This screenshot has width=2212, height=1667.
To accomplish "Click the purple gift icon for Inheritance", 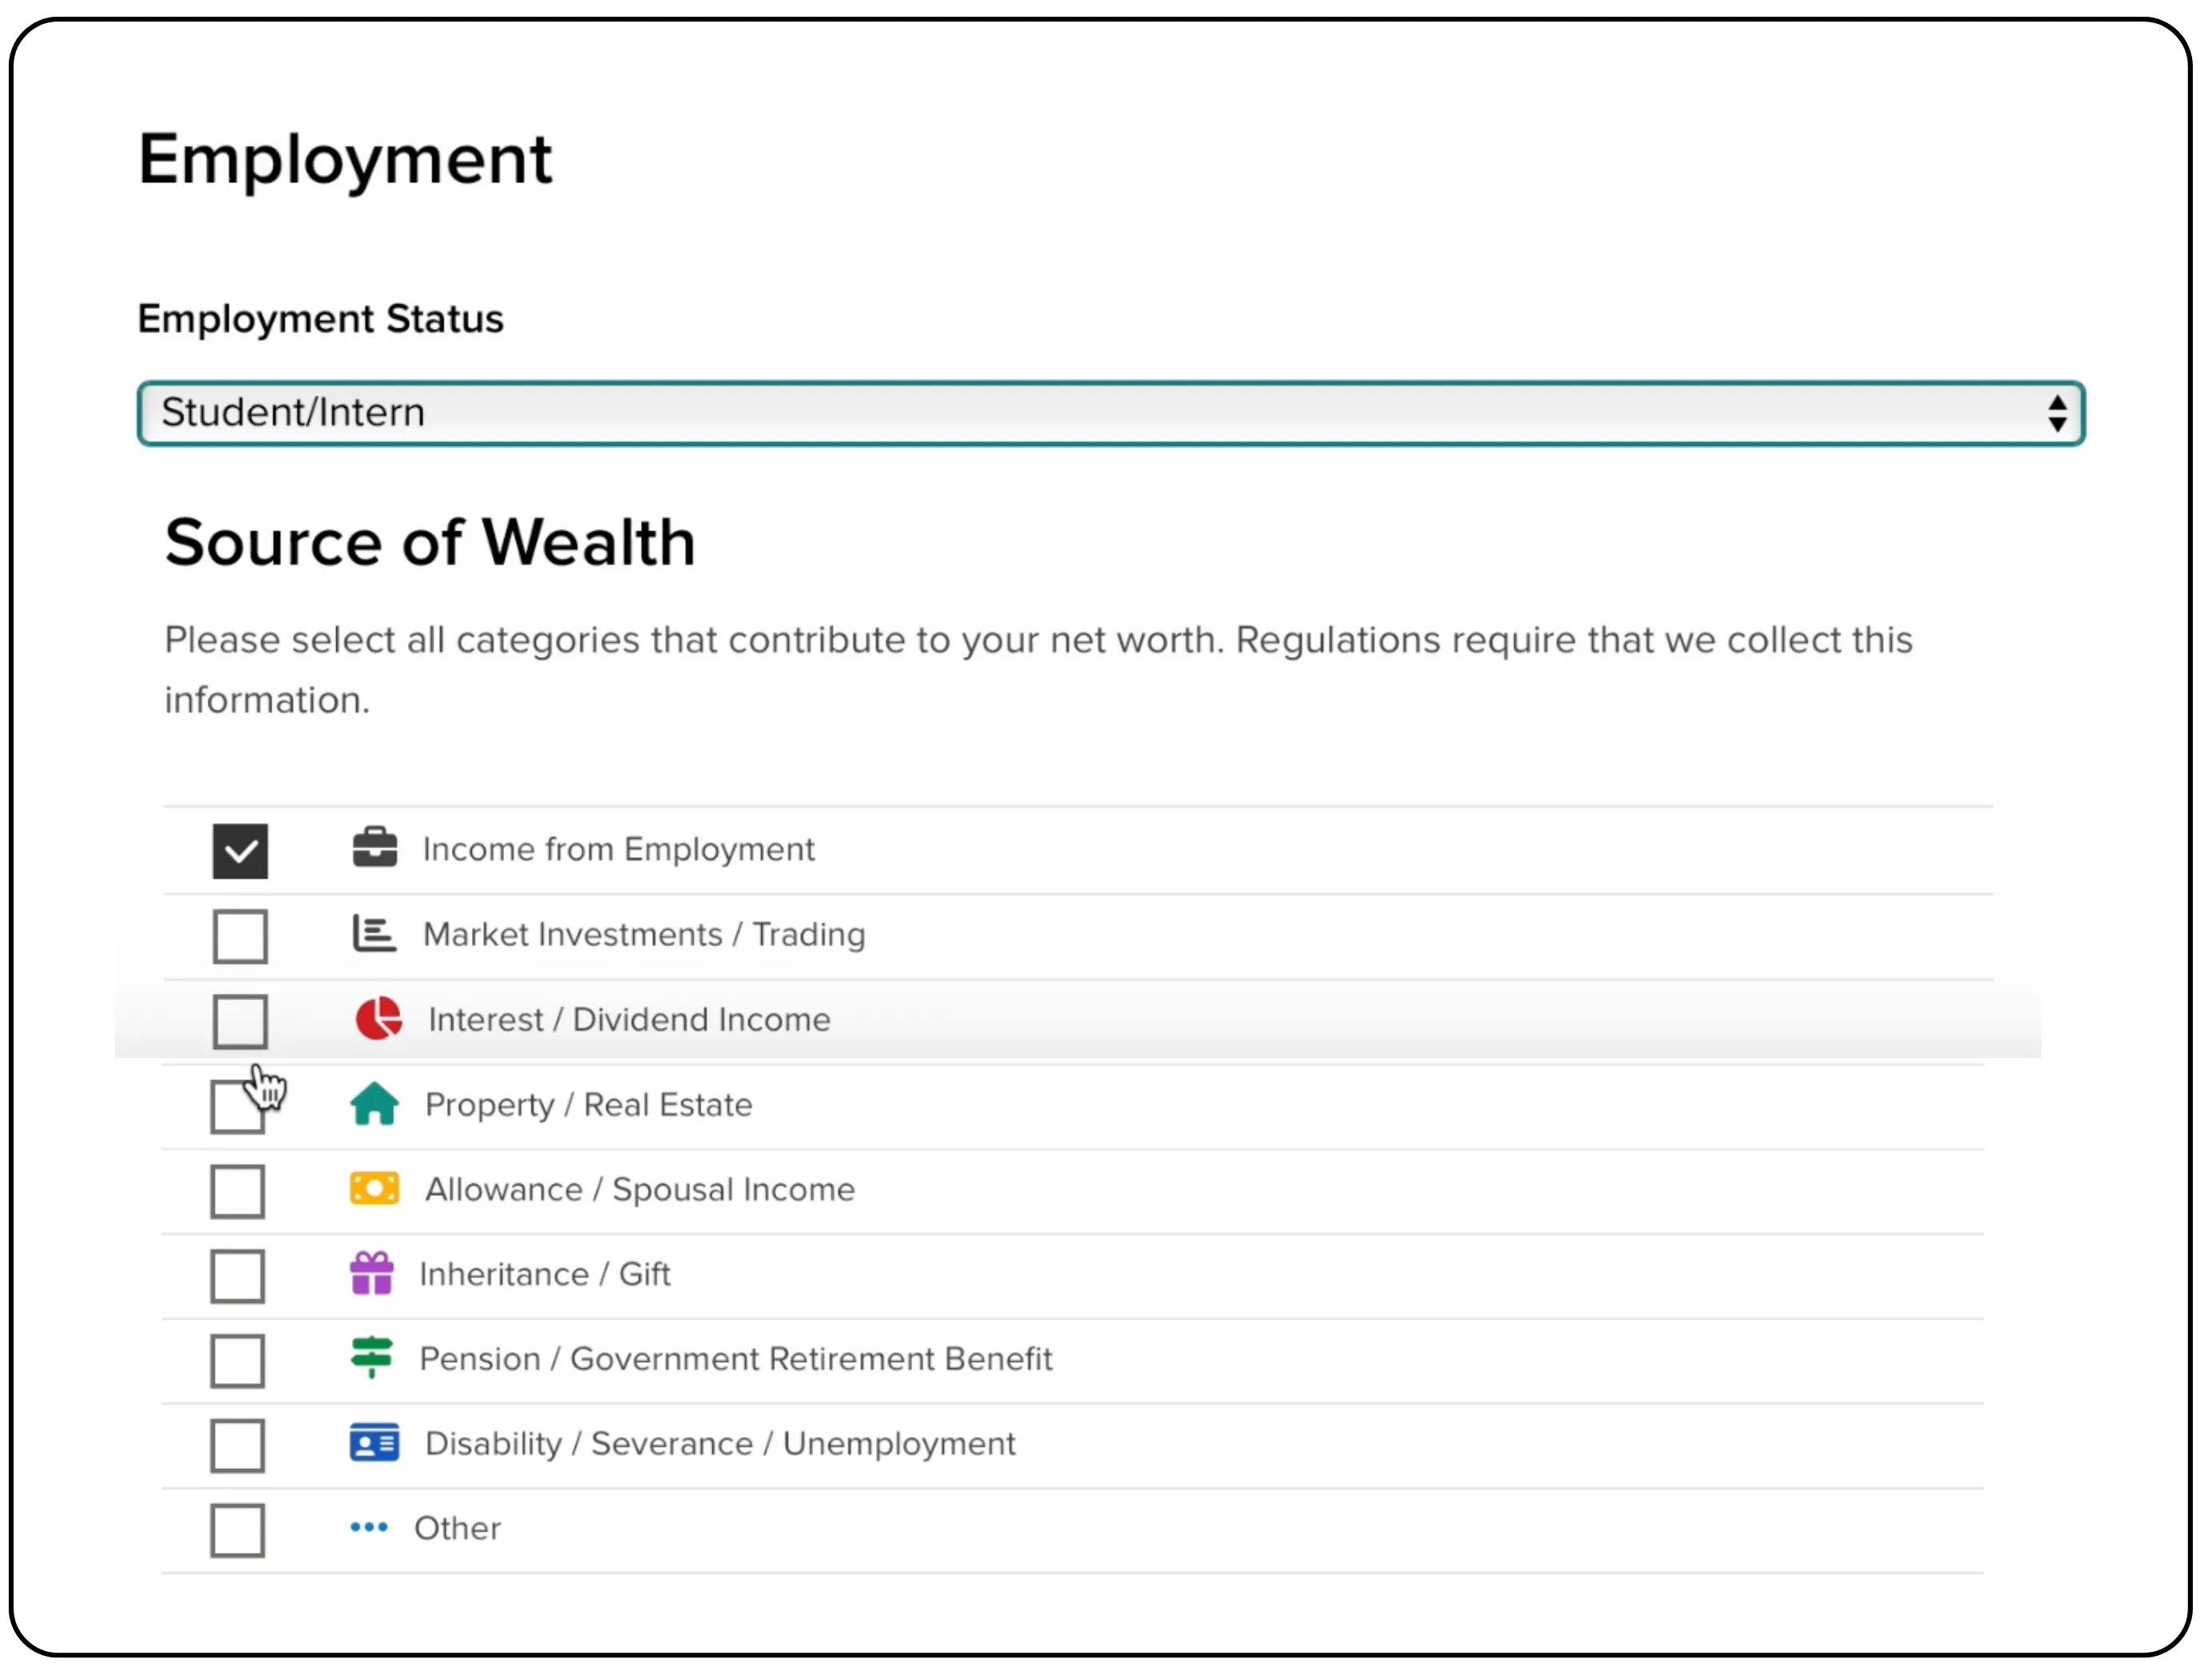I will click(x=372, y=1272).
